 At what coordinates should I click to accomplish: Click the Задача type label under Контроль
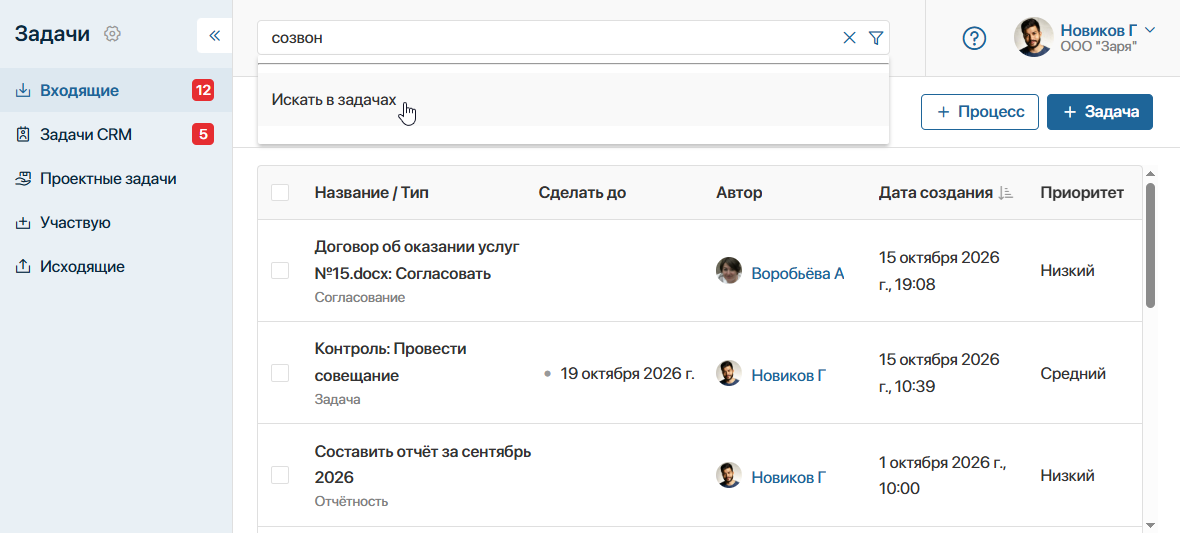337,399
